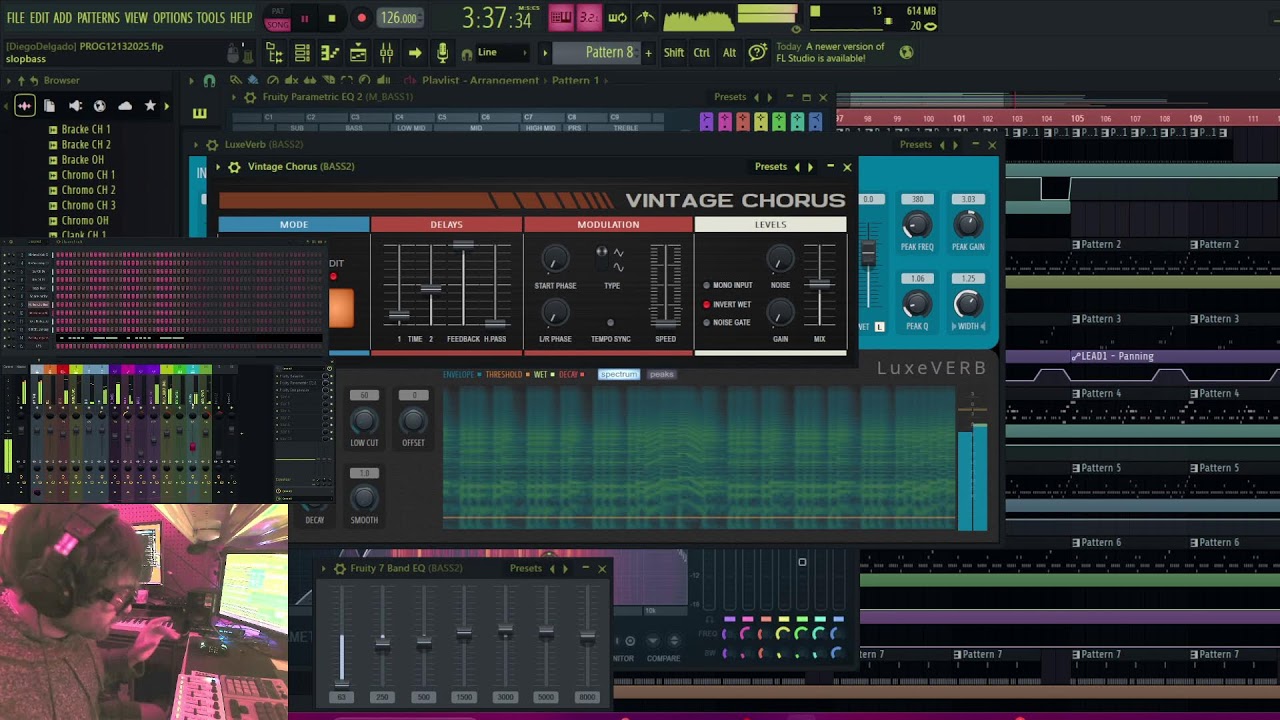Click the playlist magnet snap icon
1280x720 pixels.
click(209, 80)
